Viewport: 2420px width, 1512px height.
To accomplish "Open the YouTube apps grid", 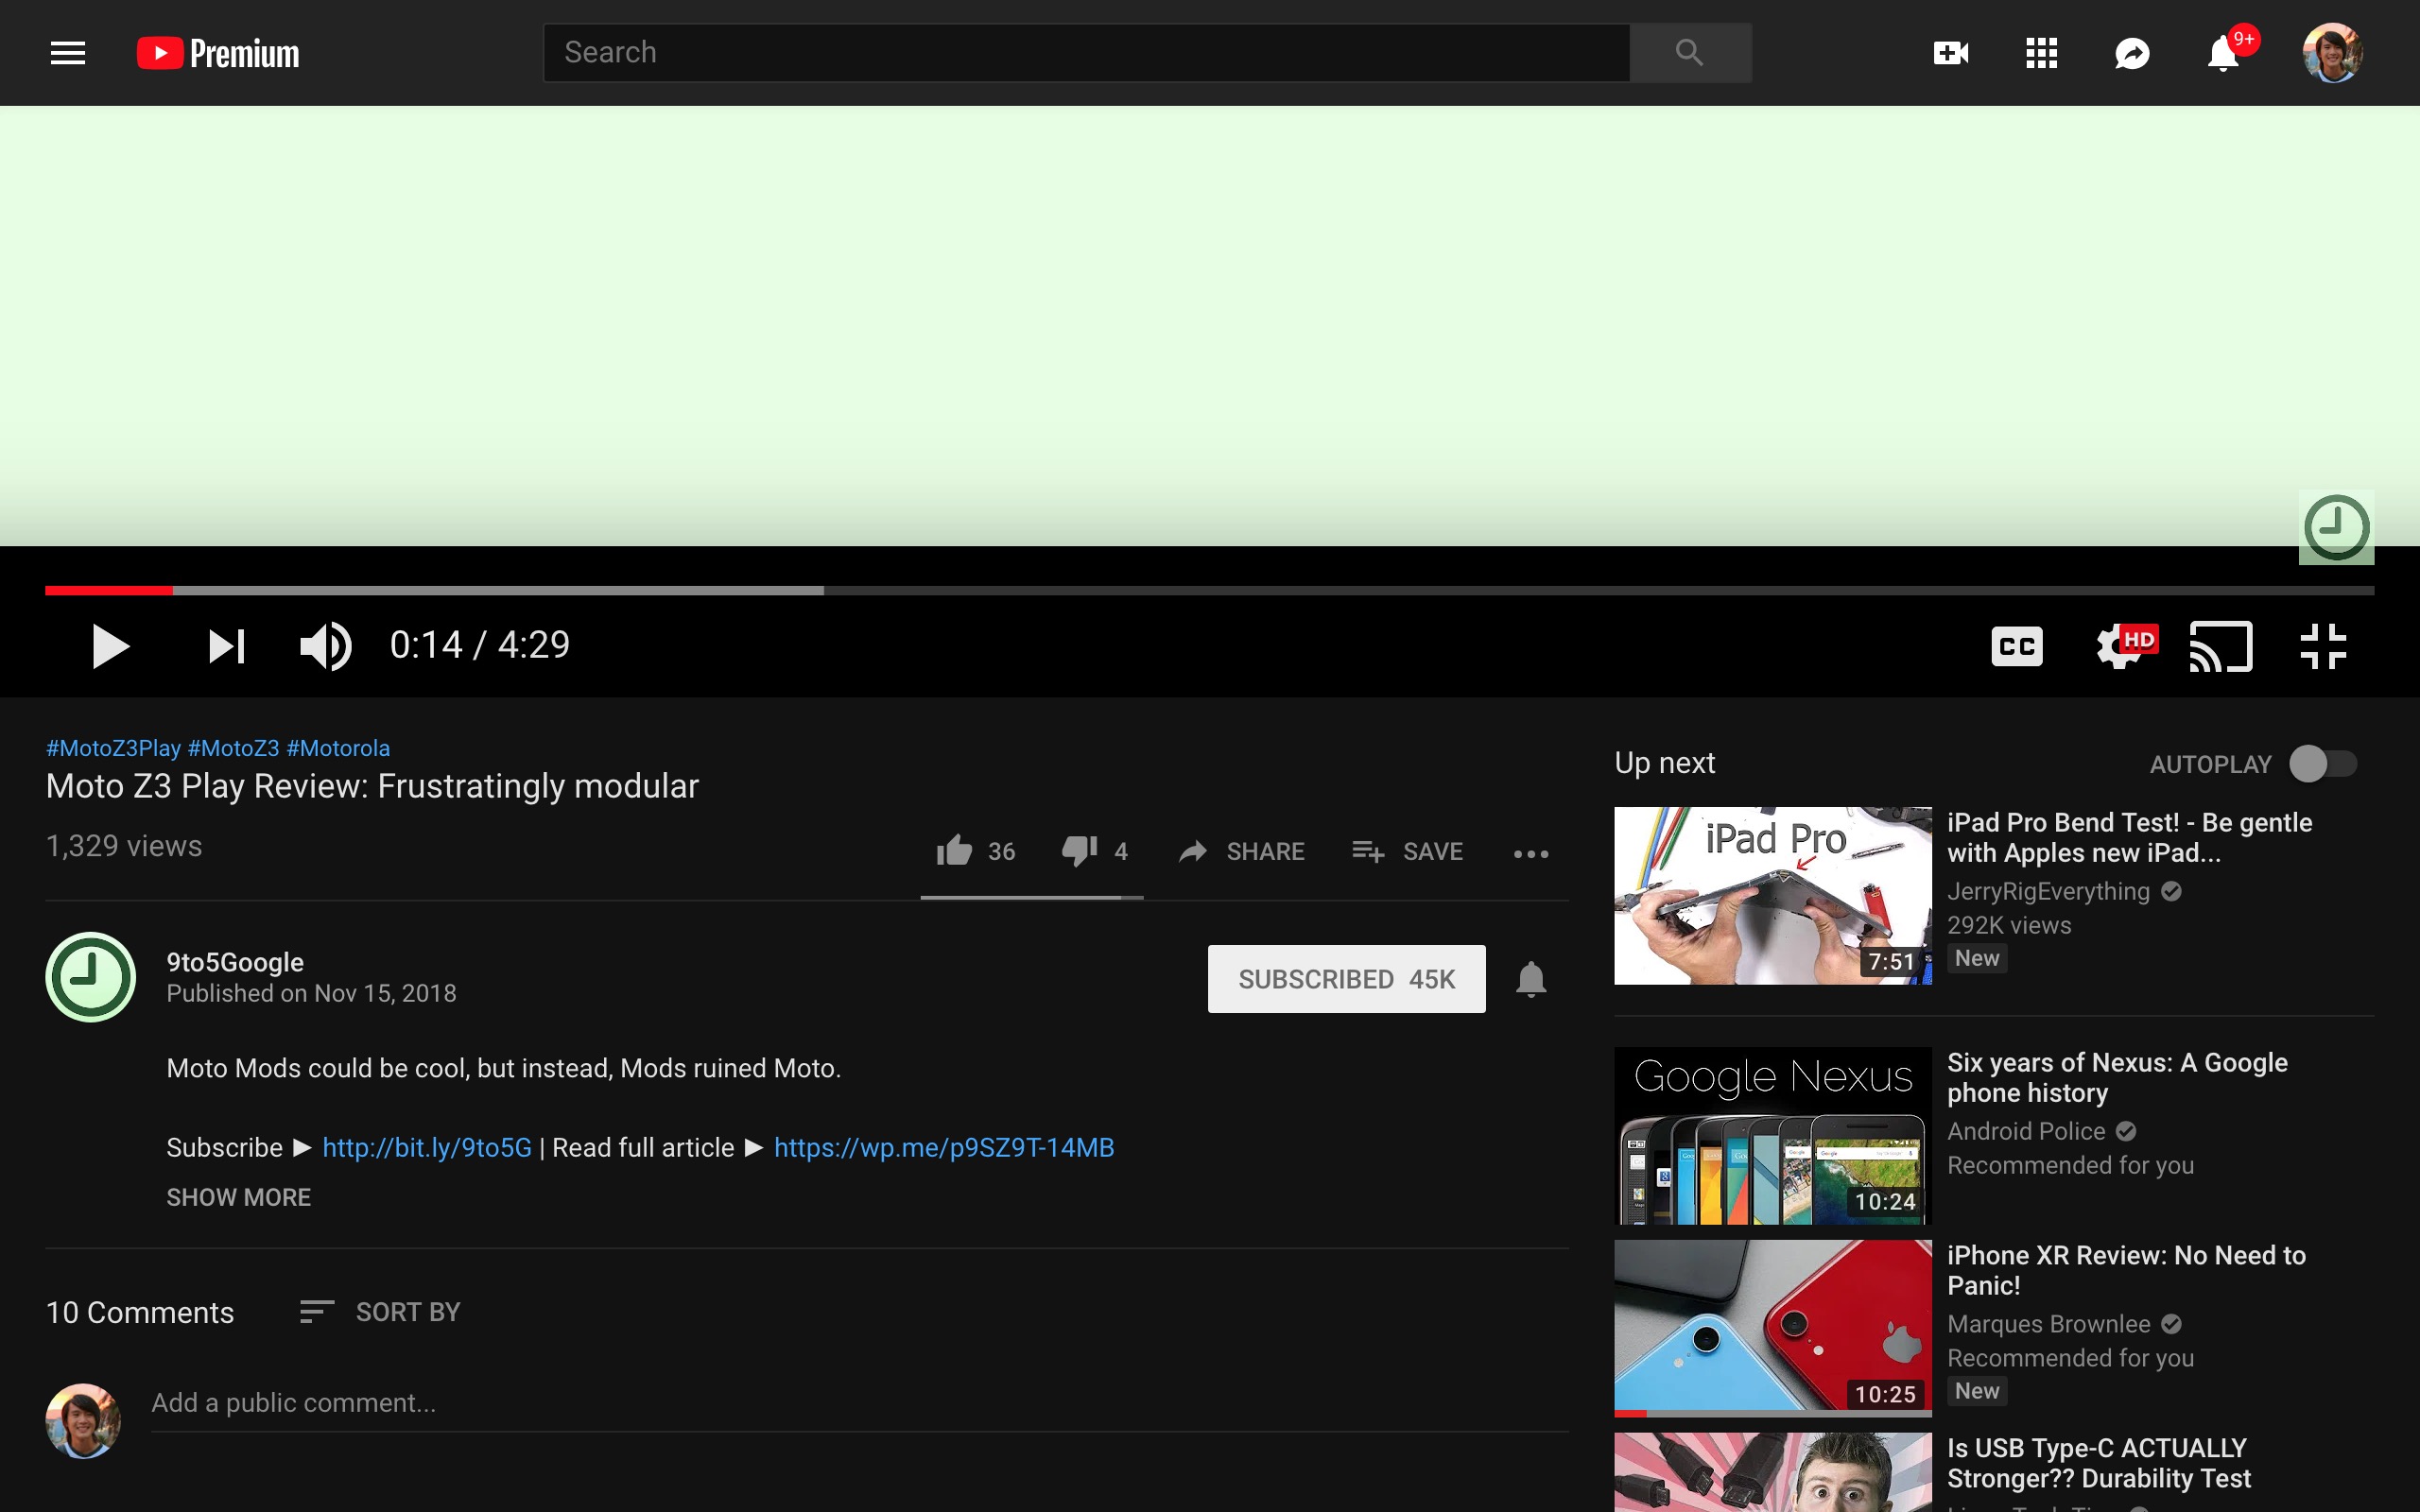I will [2041, 53].
